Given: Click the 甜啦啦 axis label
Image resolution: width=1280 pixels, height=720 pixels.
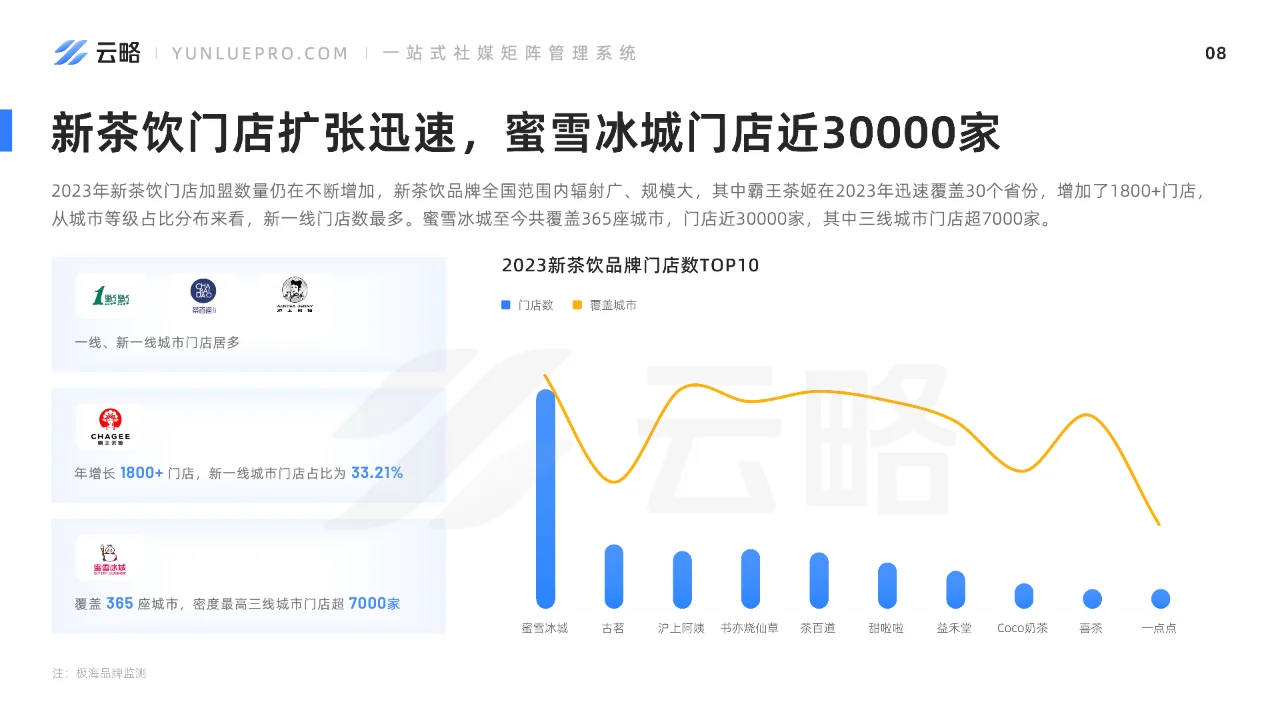Looking at the screenshot, I should pyautogui.click(x=887, y=628).
